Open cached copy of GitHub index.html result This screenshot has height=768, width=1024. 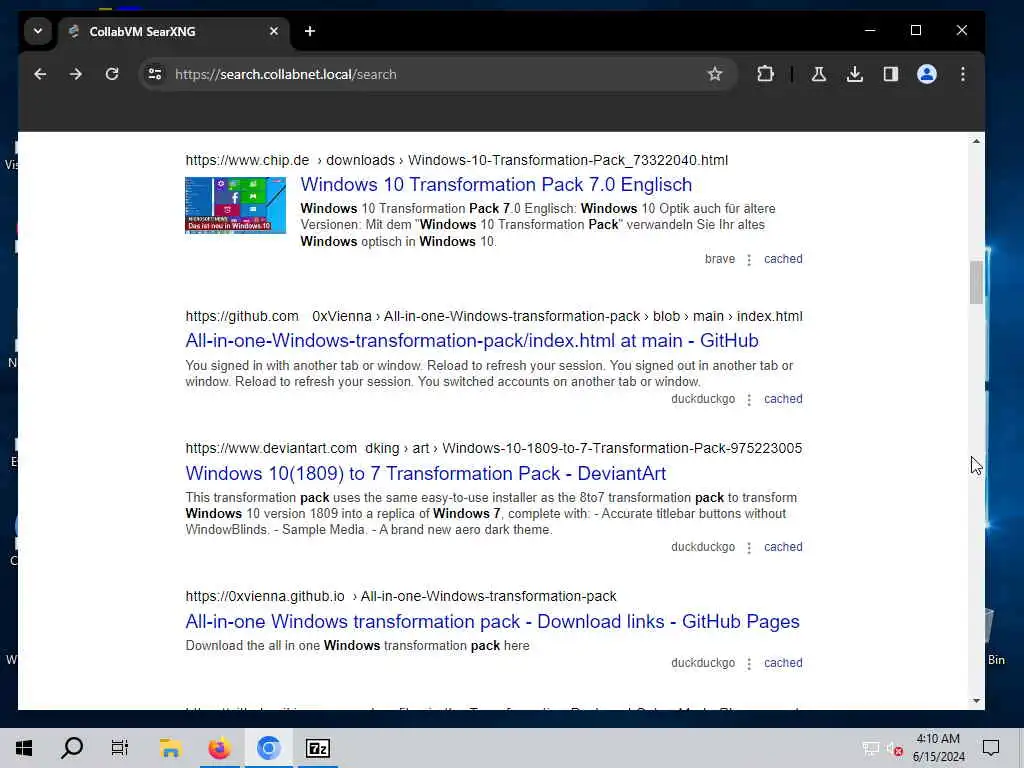(x=783, y=399)
